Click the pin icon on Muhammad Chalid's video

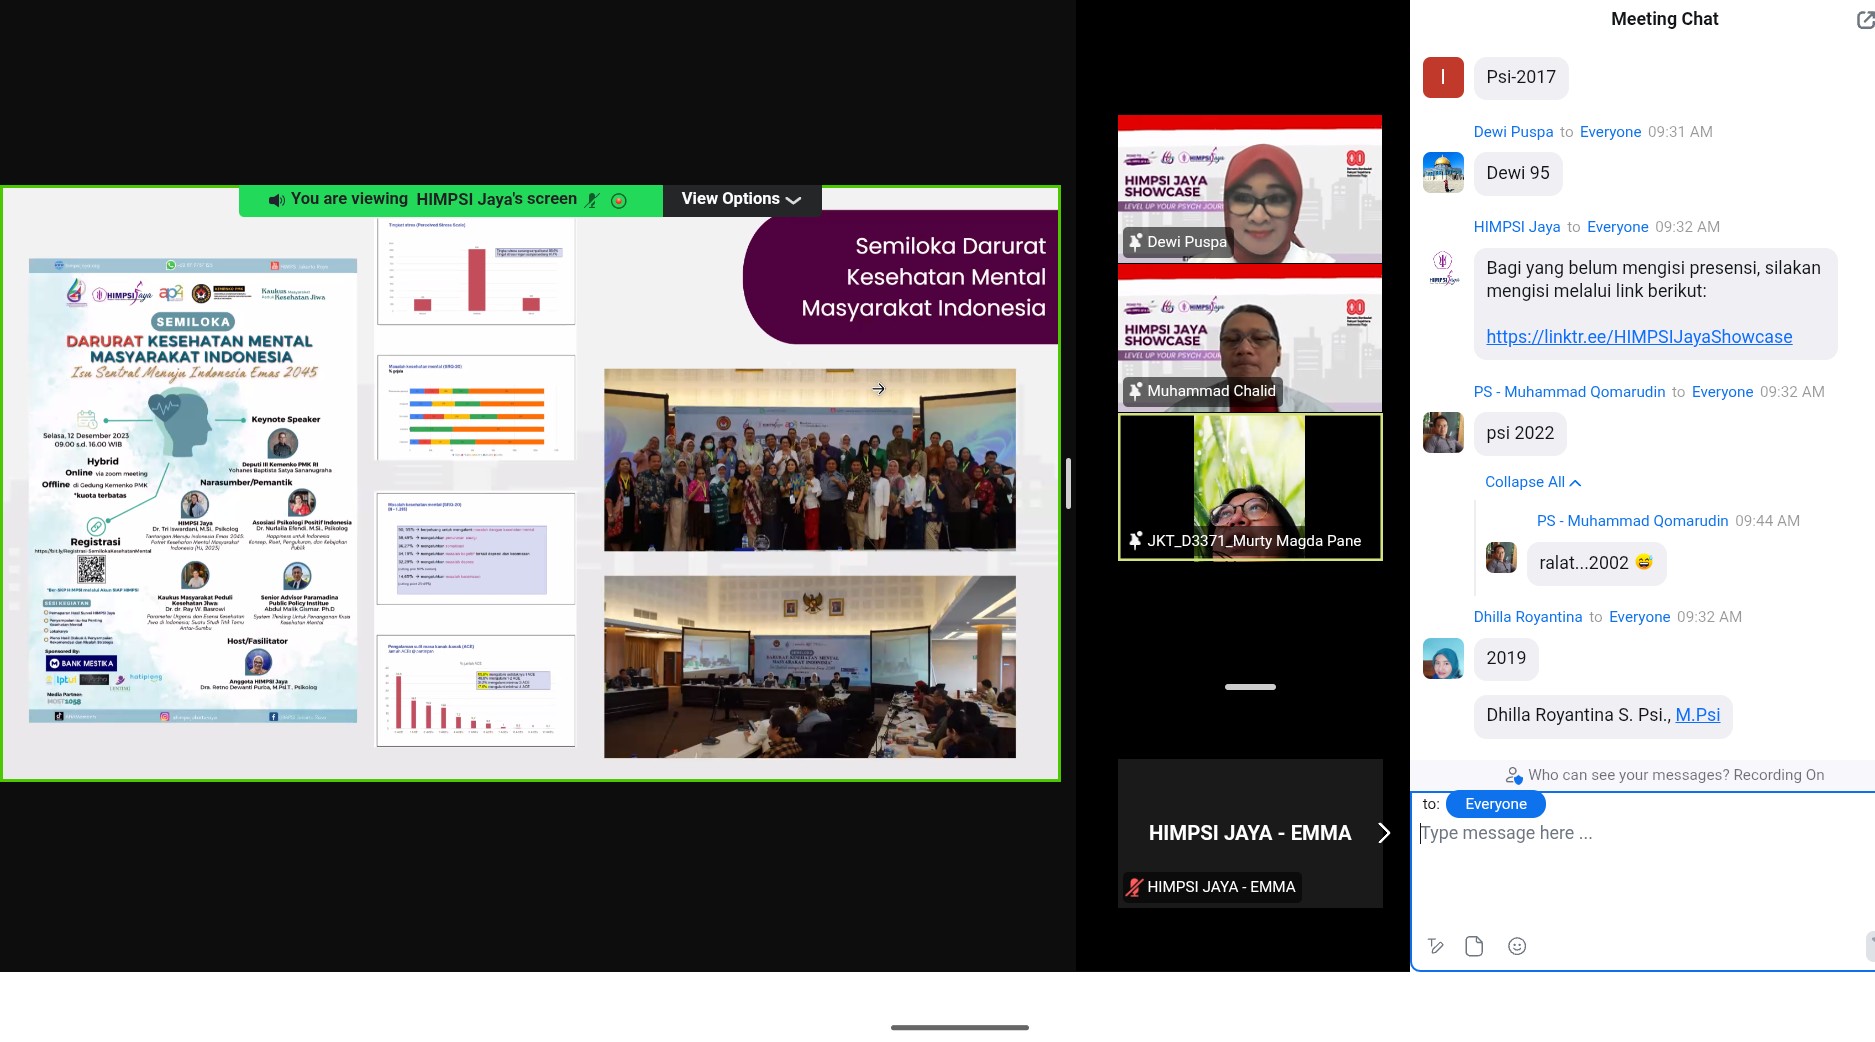coord(1135,391)
